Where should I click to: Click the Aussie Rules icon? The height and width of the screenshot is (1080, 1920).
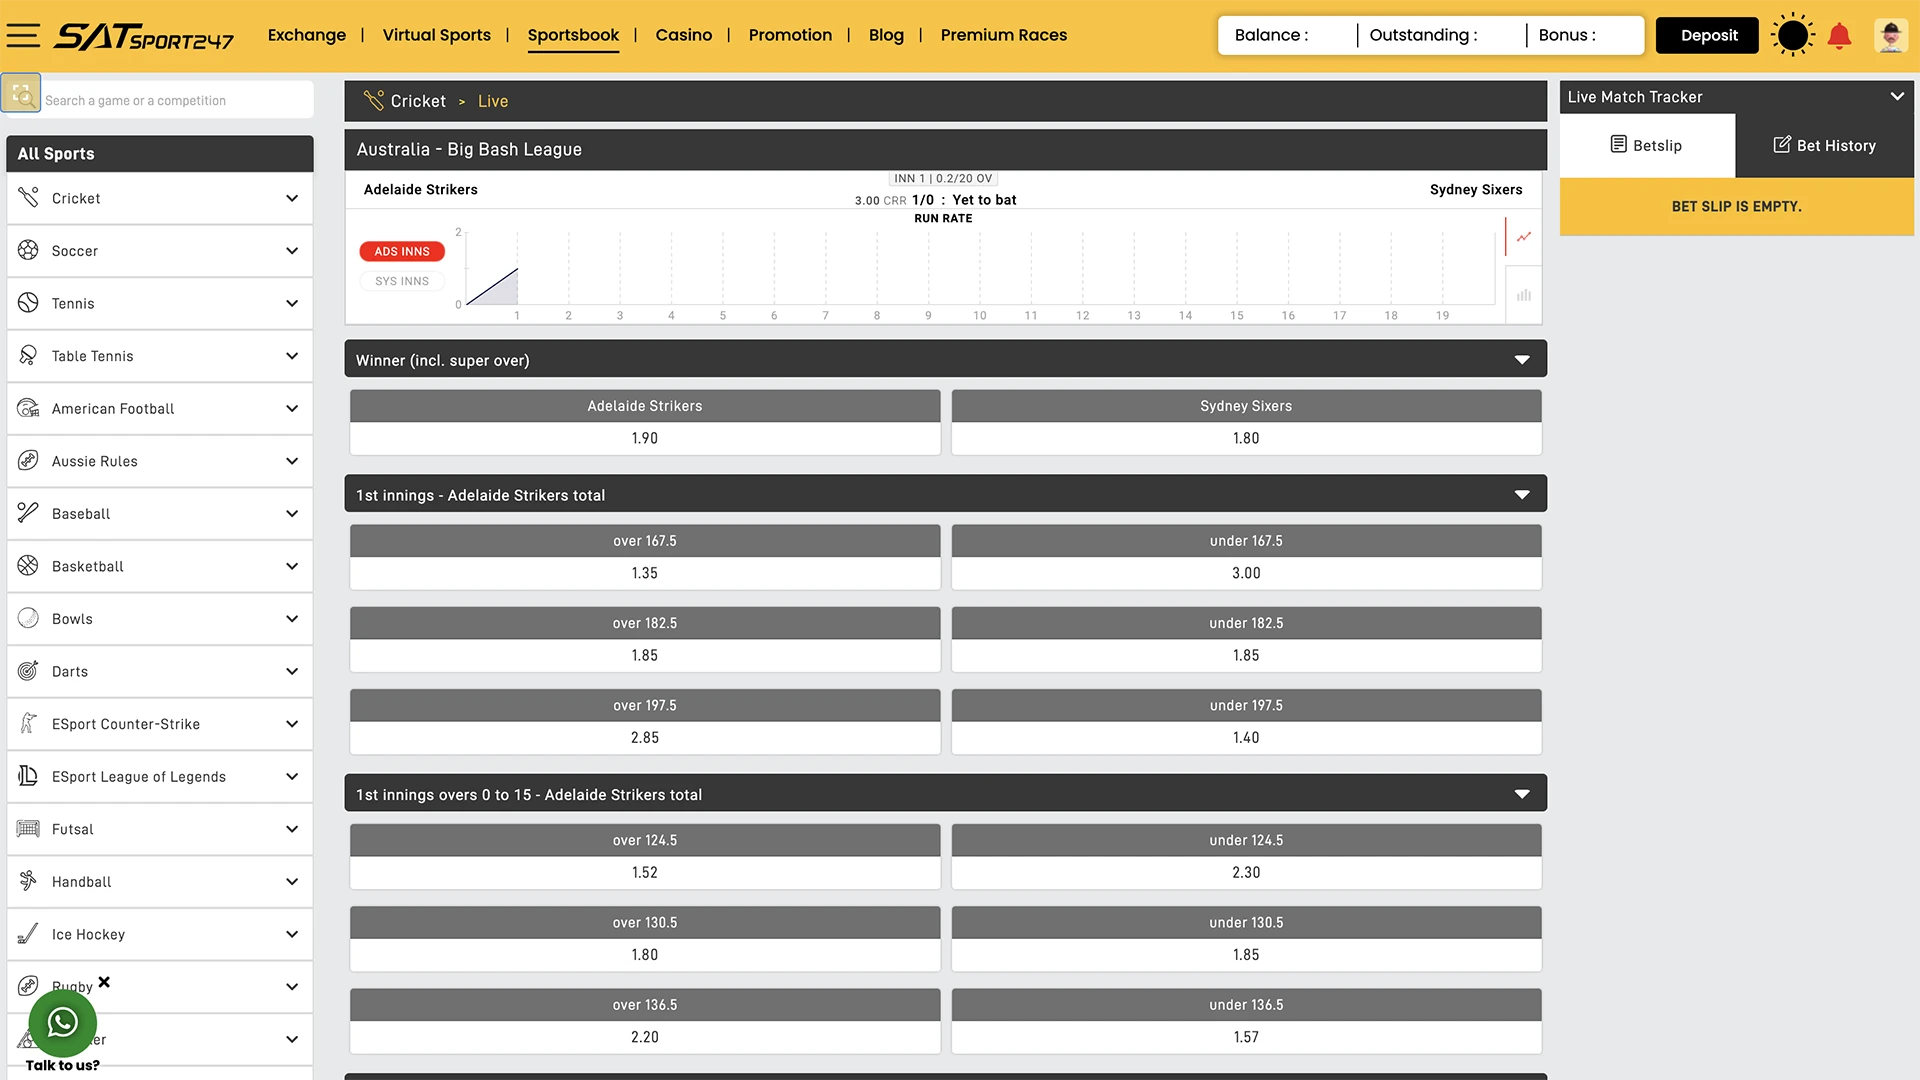pyautogui.click(x=28, y=461)
